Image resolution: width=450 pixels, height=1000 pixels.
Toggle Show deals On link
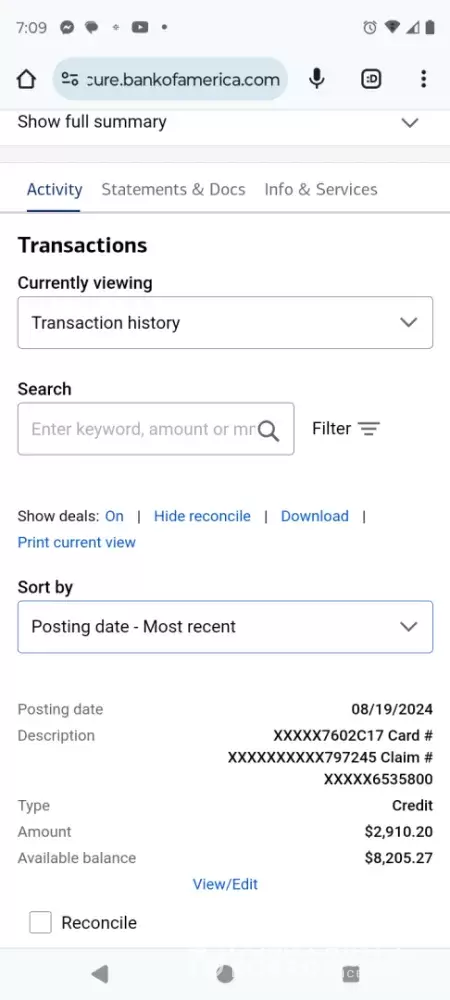pos(114,516)
